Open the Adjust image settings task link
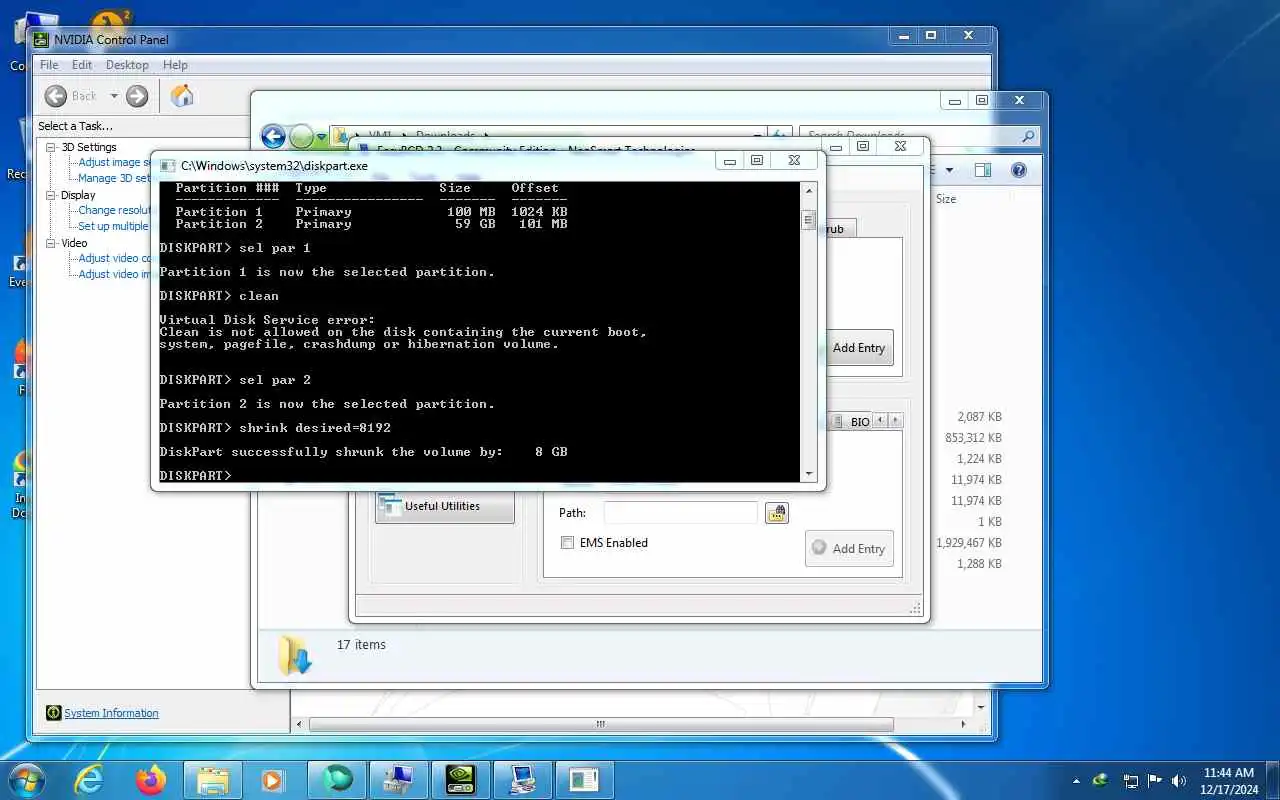The height and width of the screenshot is (800, 1280). click(114, 162)
